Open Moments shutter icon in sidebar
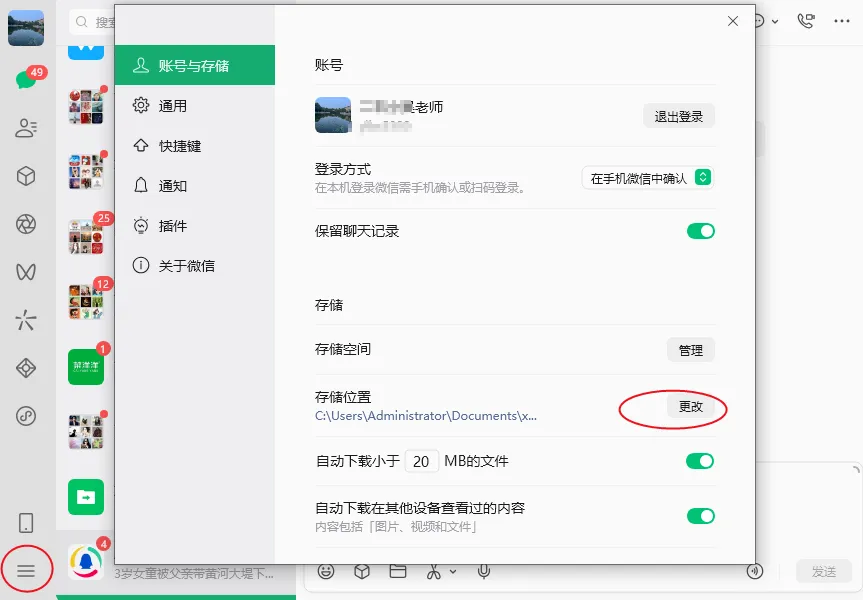 pos(26,224)
